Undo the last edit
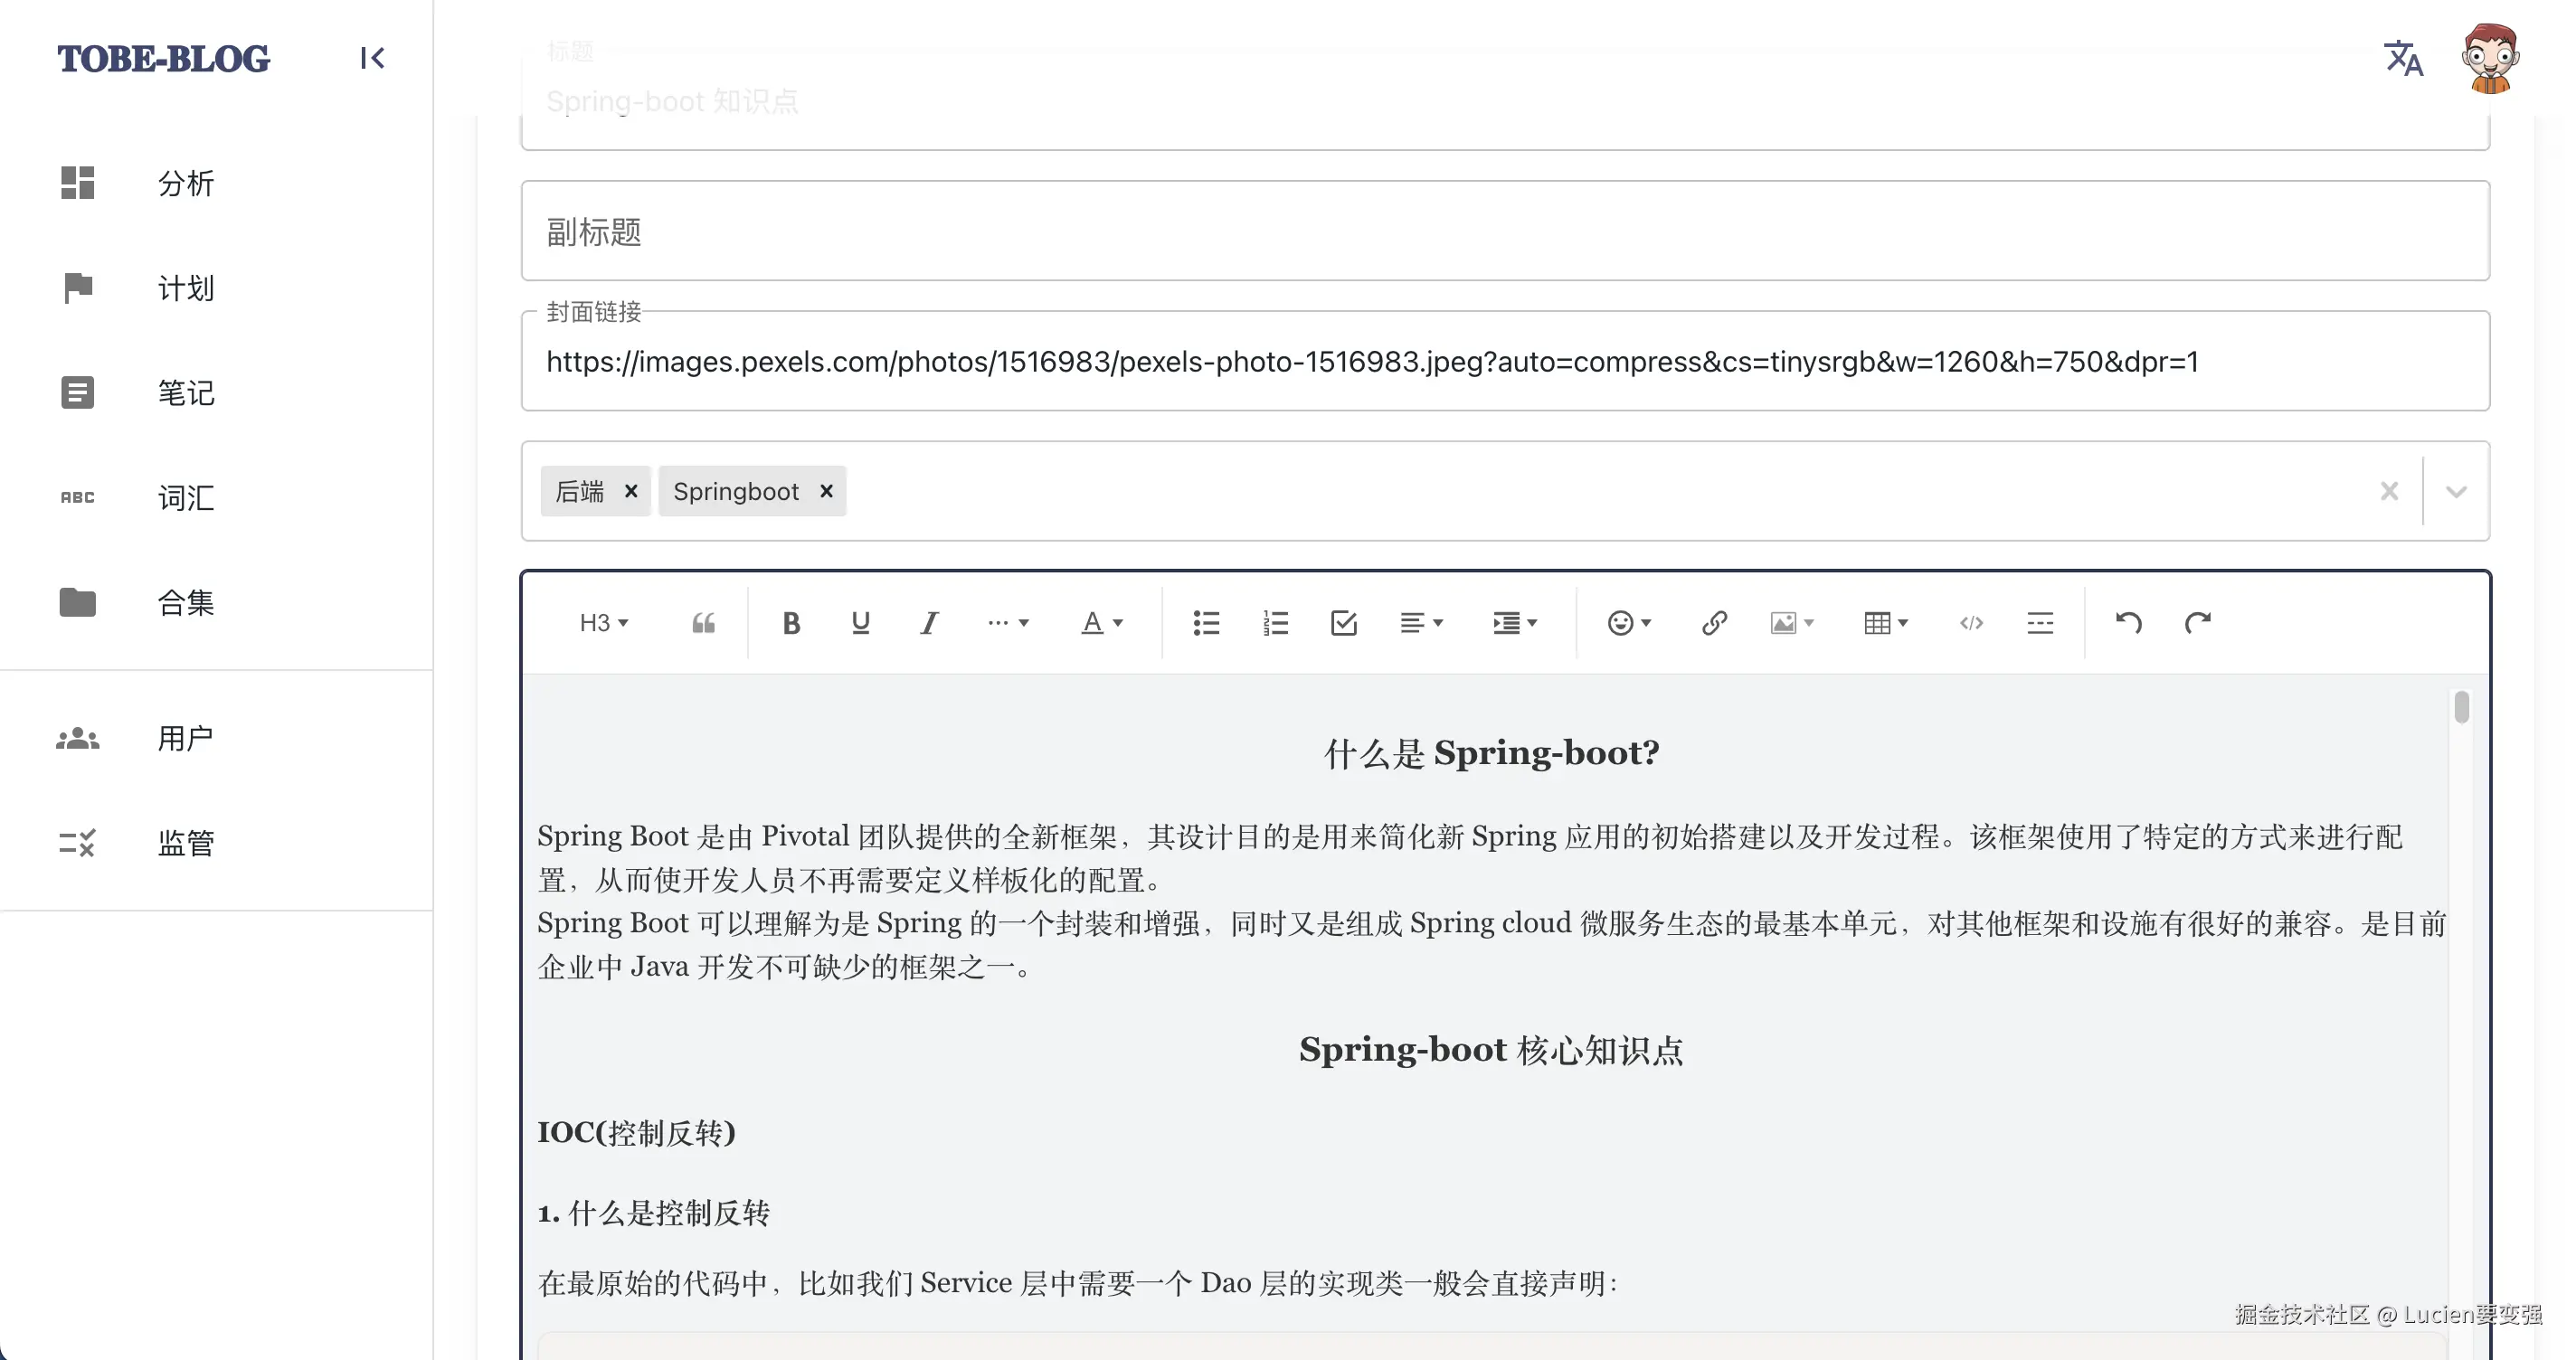The image size is (2576, 1360). click(x=2128, y=623)
